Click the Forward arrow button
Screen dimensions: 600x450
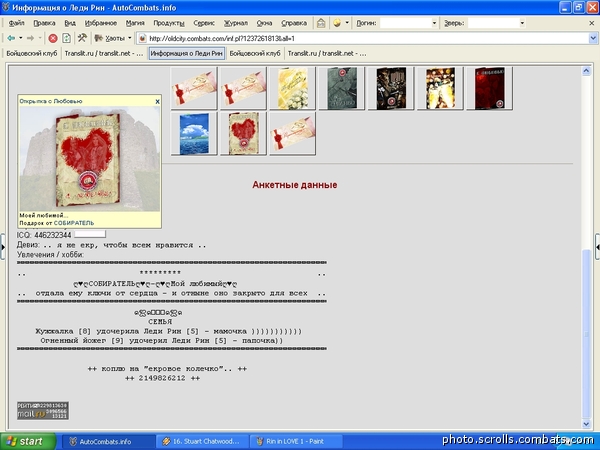[x=30, y=38]
